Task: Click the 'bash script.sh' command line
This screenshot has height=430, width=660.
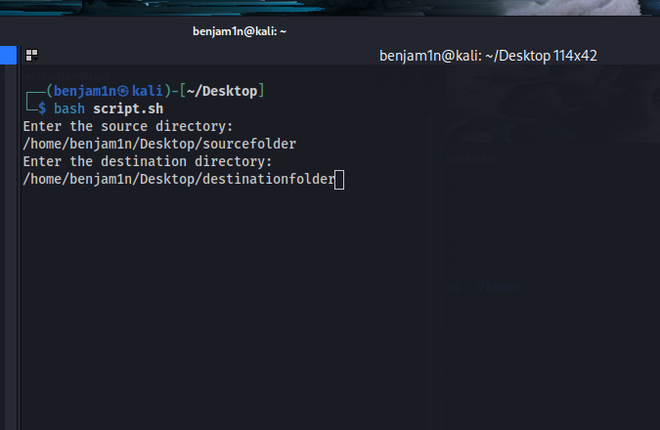Action: click(108, 109)
